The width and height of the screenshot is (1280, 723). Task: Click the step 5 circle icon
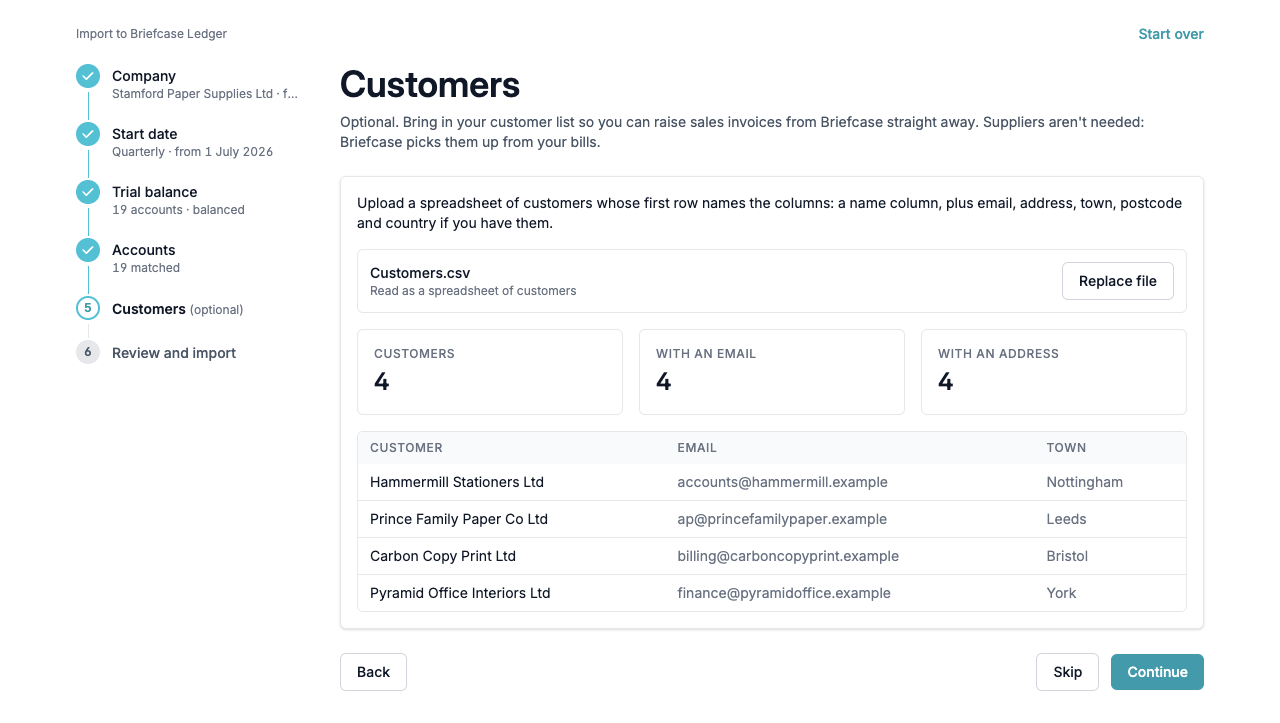pos(88,308)
